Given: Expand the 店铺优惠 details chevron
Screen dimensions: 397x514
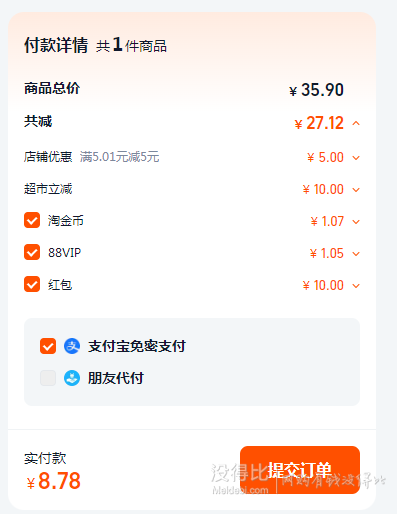Looking at the screenshot, I should pyautogui.click(x=356, y=158).
